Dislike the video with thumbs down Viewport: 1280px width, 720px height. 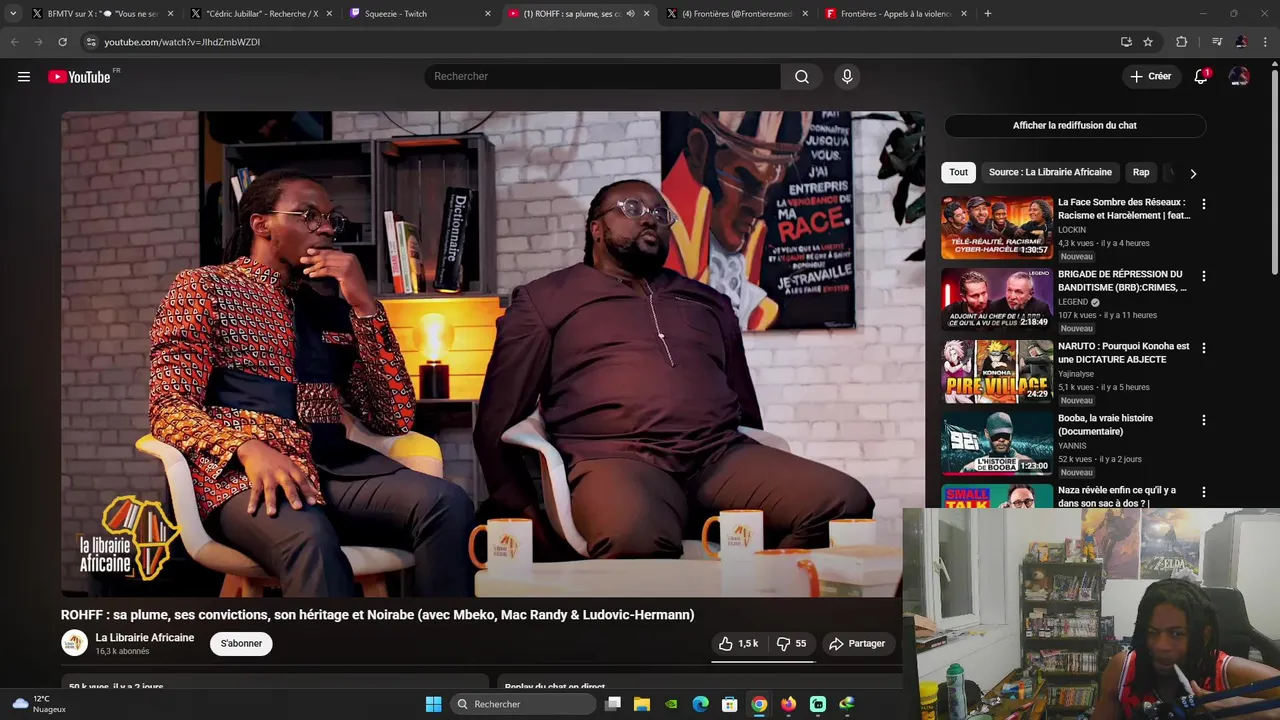pyautogui.click(x=792, y=644)
